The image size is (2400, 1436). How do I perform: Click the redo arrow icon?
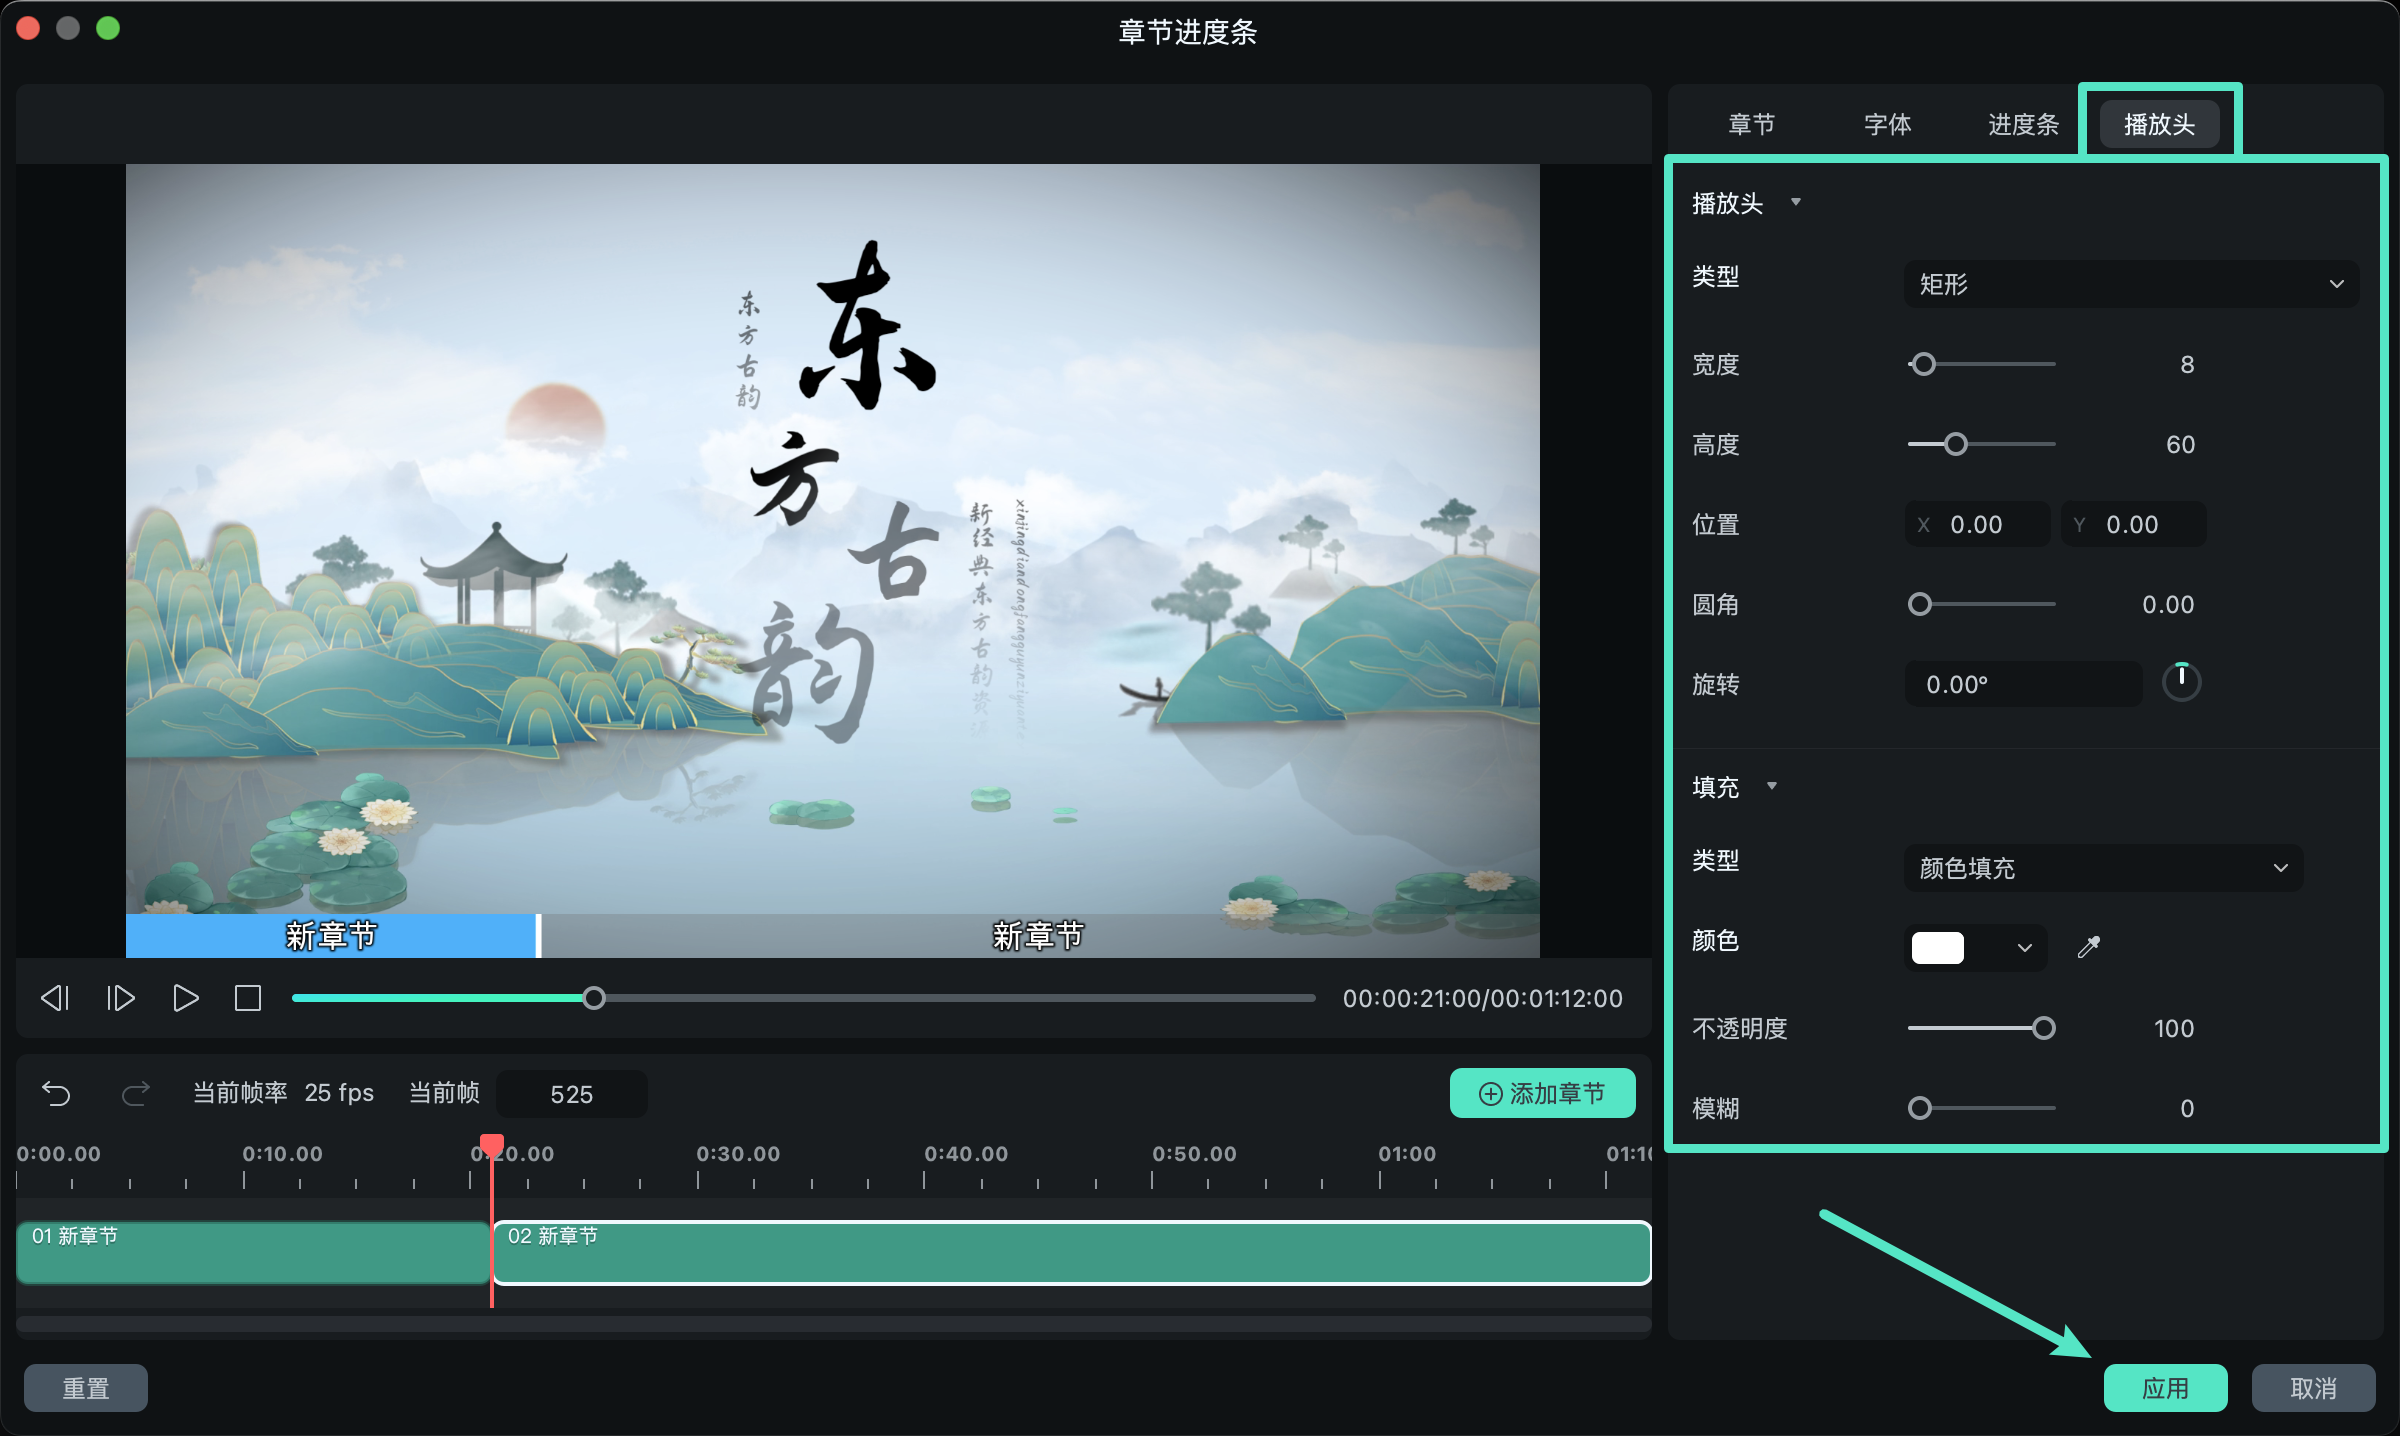point(136,1093)
